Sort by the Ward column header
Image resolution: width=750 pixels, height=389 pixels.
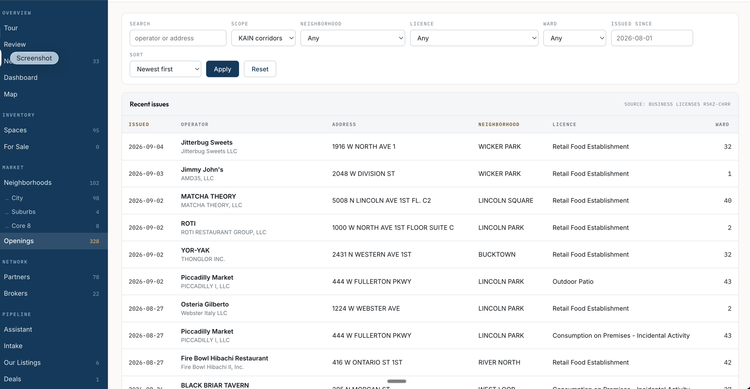722,124
